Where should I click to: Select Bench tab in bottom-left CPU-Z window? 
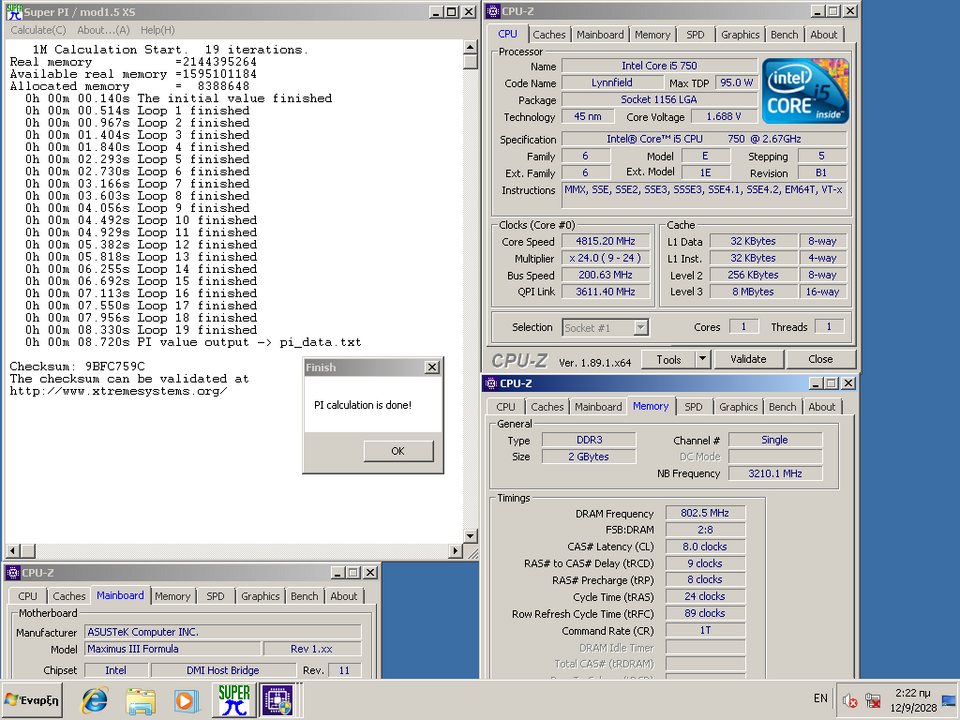(x=304, y=596)
